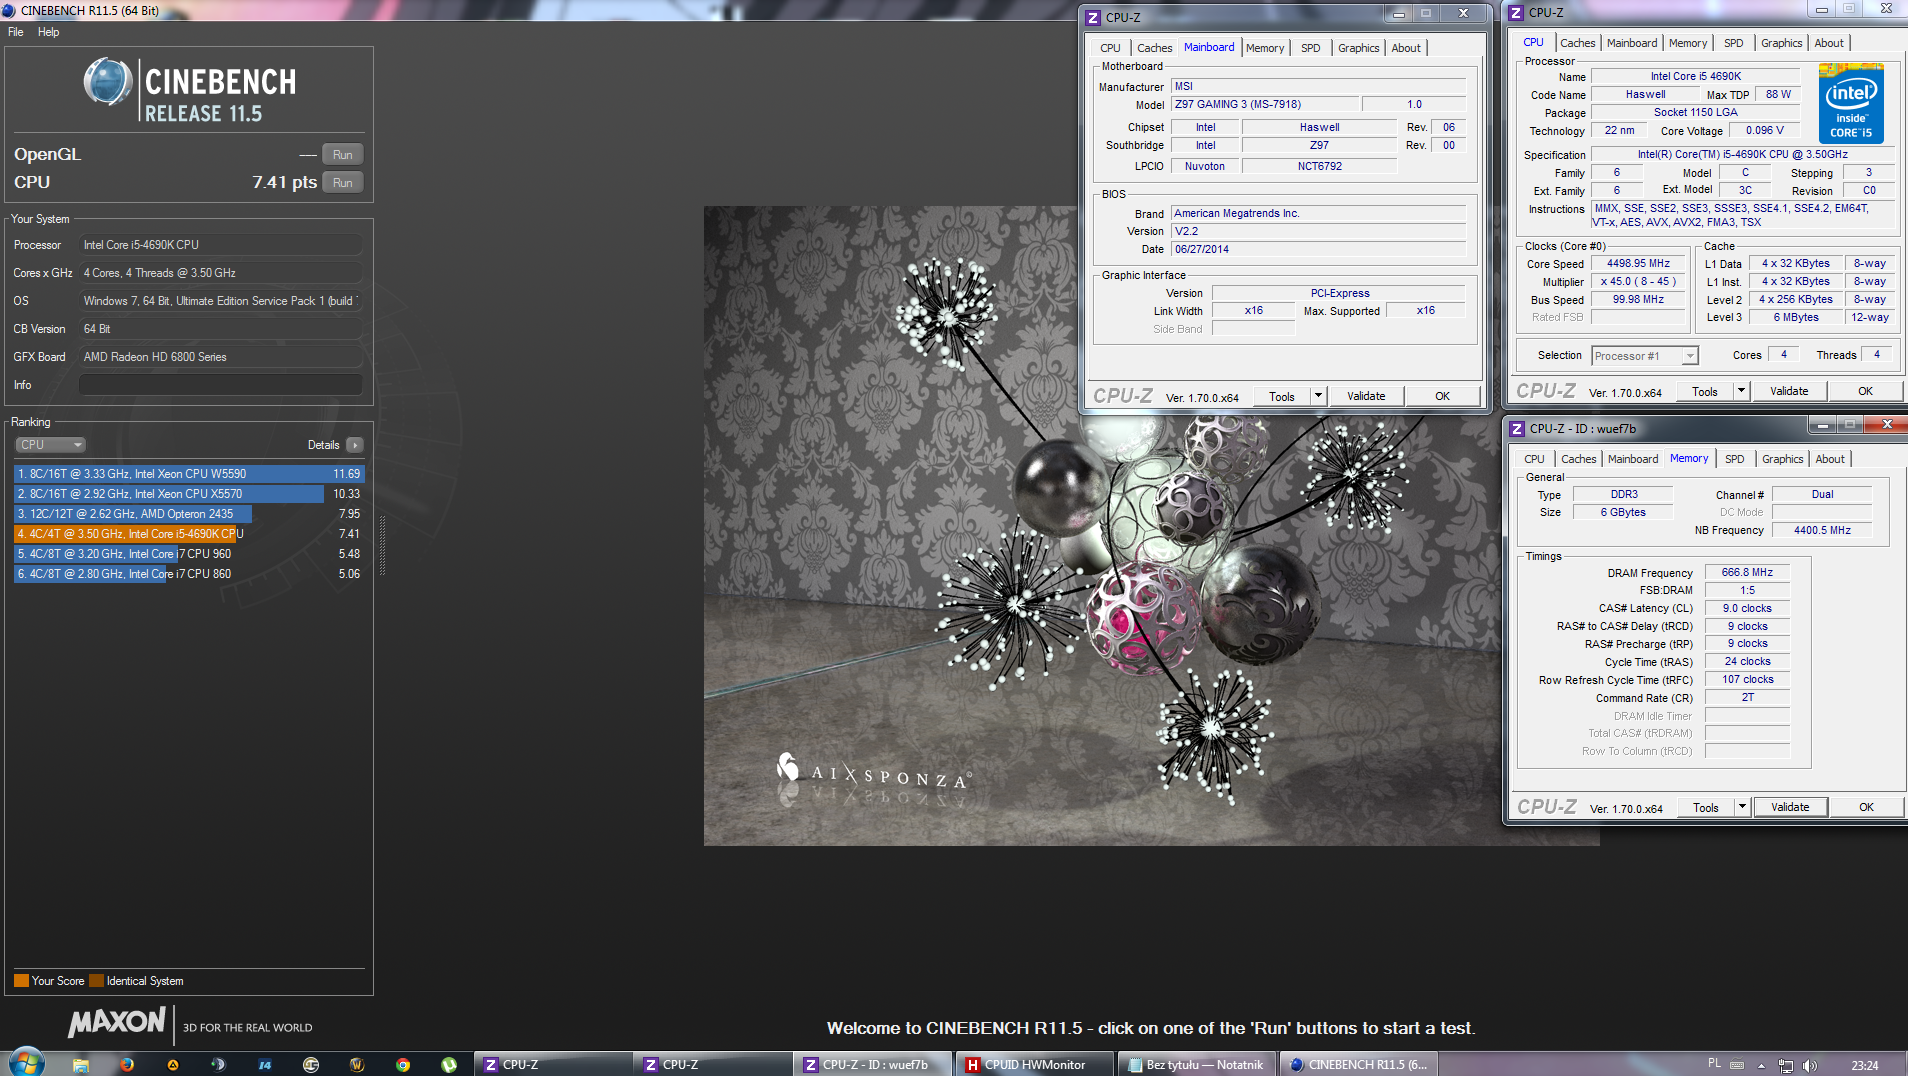
Task: Select ranking row Intel Core i7 CPU 860
Action: click(189, 574)
